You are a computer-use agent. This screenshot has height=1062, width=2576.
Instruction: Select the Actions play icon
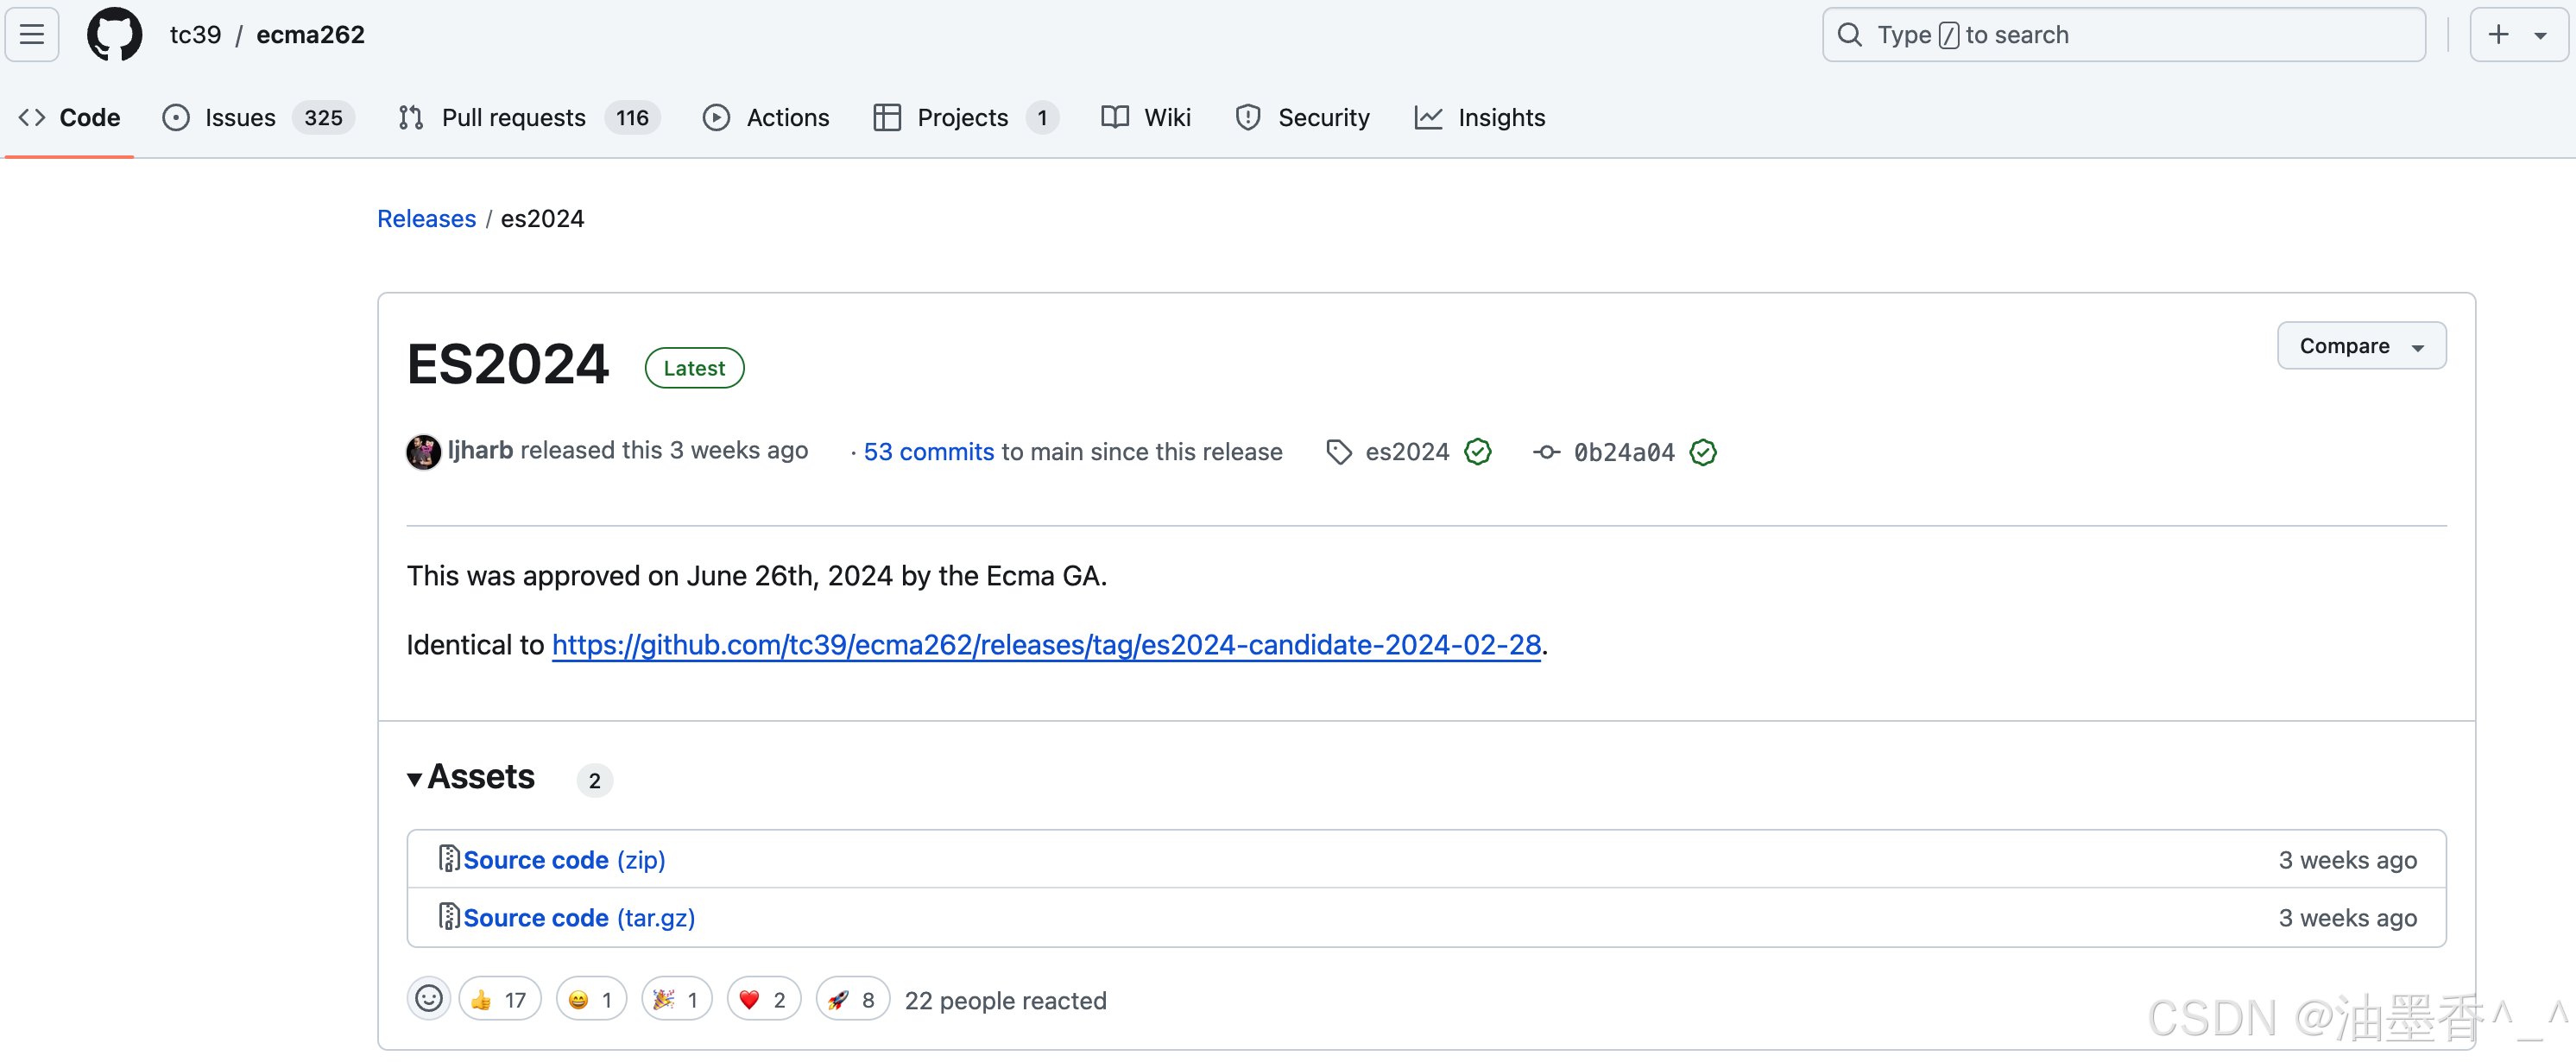(717, 117)
